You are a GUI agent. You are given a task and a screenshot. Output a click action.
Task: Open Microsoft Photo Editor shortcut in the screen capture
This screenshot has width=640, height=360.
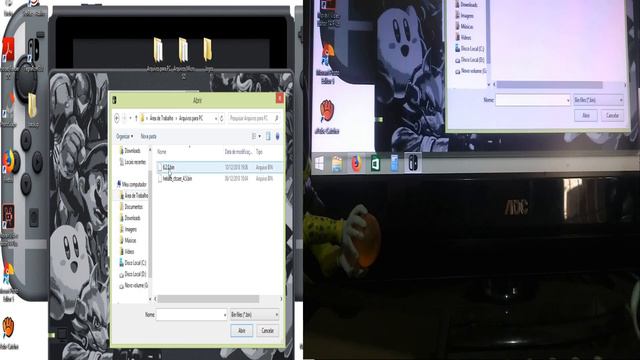(x=8, y=282)
